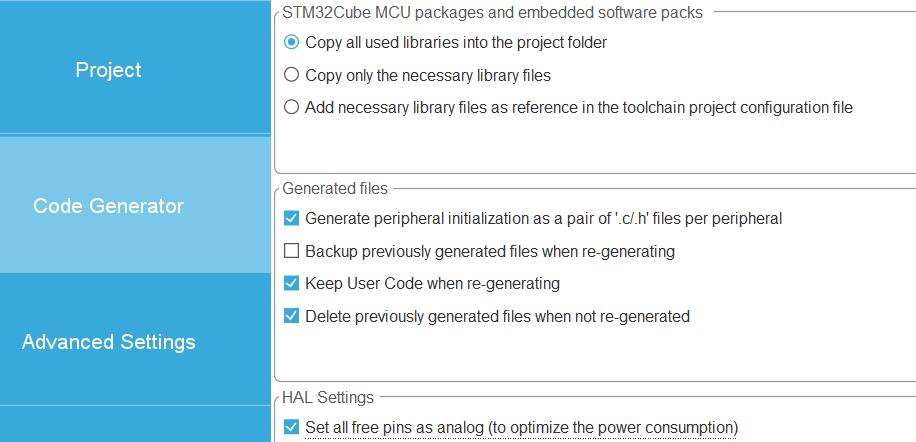Image resolution: width=916 pixels, height=442 pixels.
Task: Click the 'HAL Settings' group heading
Action: [328, 398]
